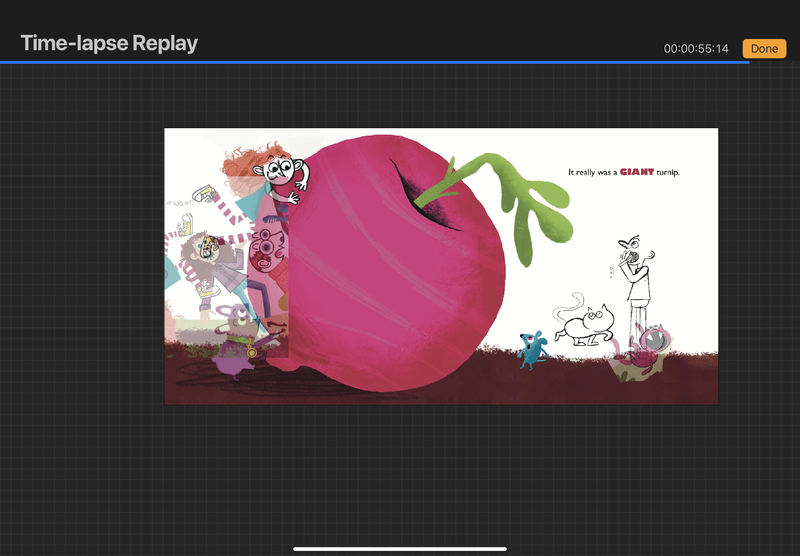Click the pink creature at the man's feet
This screenshot has height=556, width=800.
645,343
